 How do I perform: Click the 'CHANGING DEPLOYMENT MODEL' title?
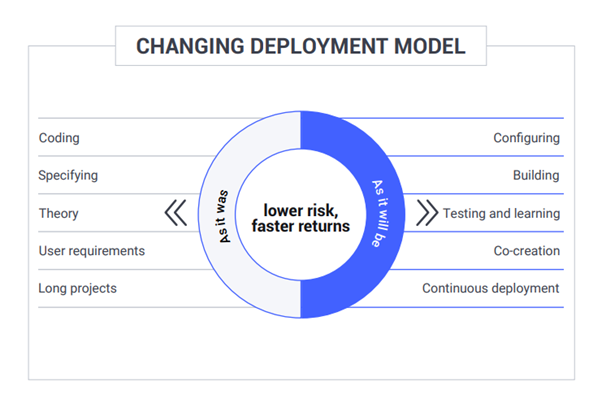coord(301,46)
